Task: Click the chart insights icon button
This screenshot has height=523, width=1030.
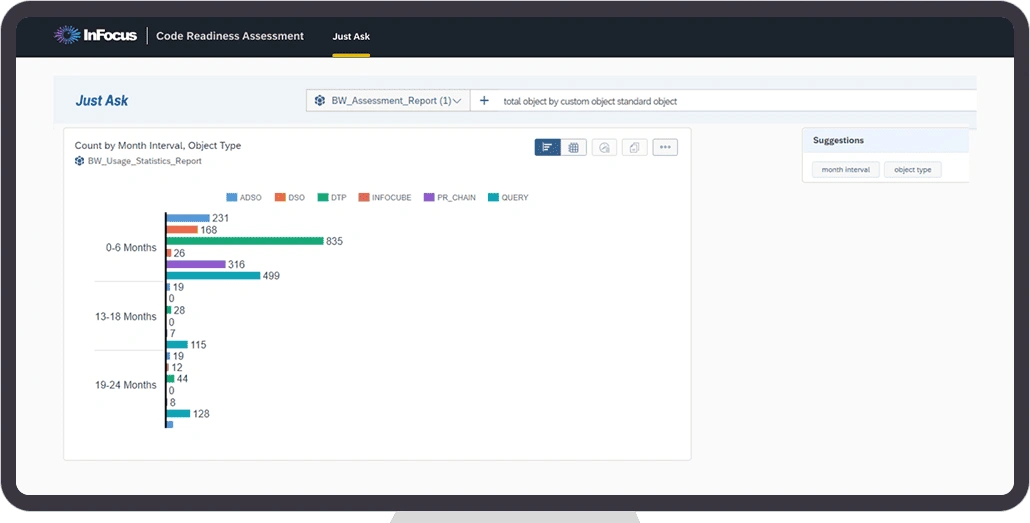Action: (604, 148)
